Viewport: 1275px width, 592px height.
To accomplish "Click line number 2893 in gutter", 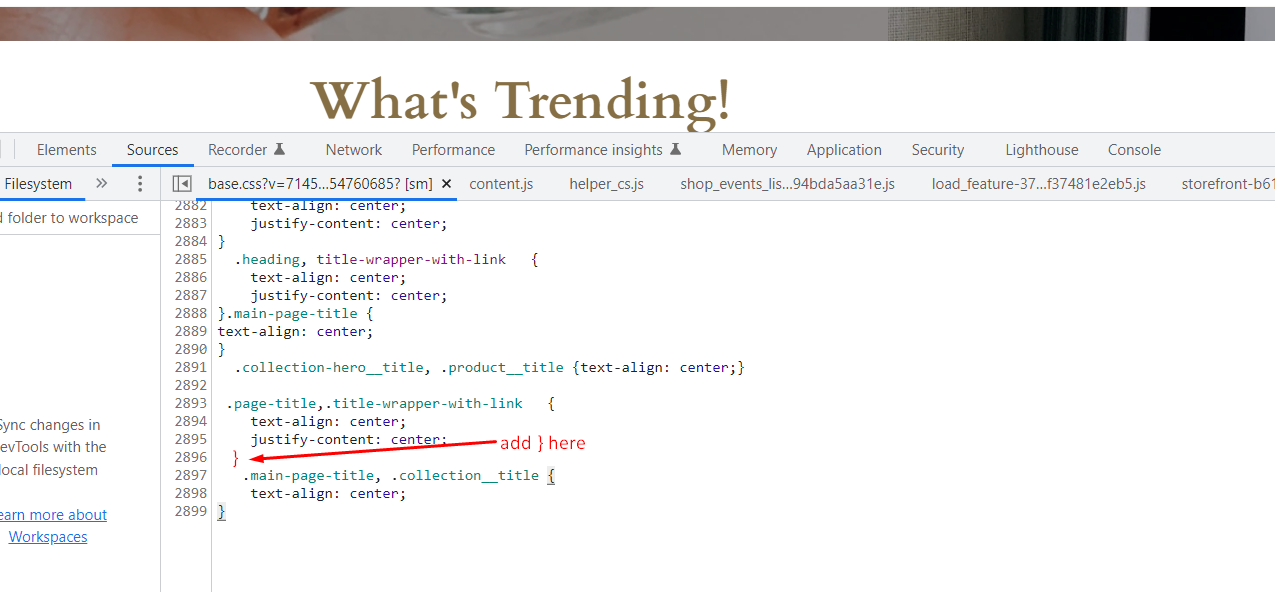I will tap(190, 404).
